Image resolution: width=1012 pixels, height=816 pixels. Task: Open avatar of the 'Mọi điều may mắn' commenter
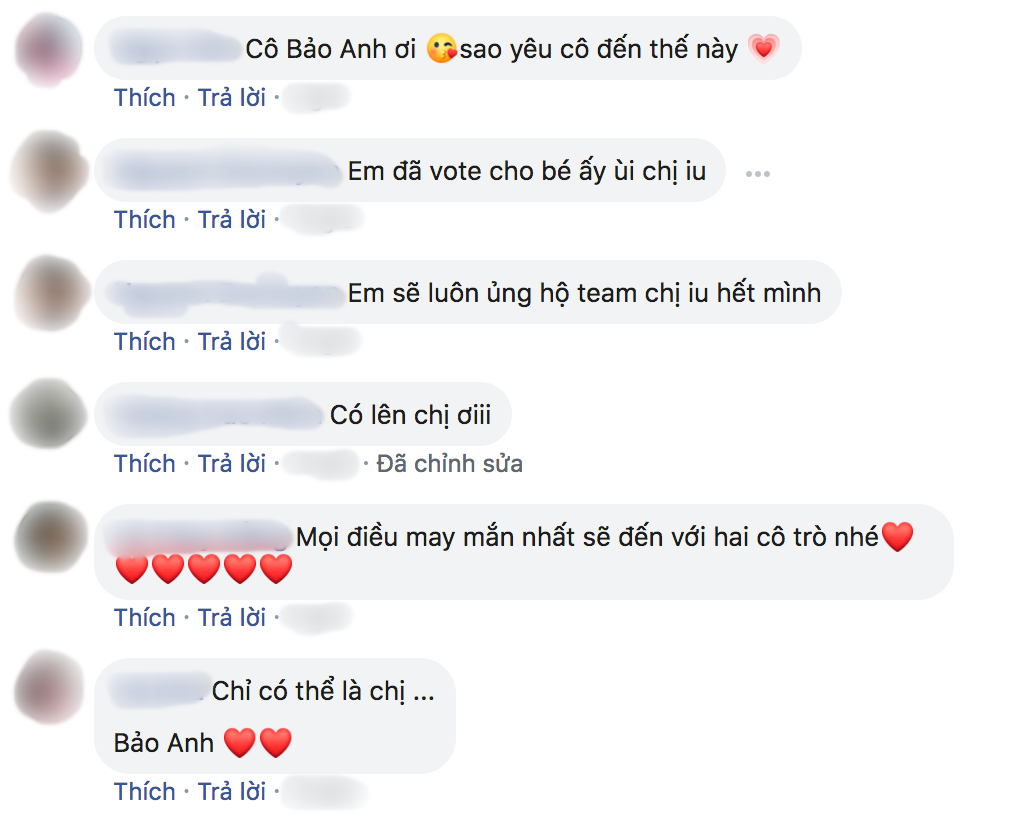click(x=50, y=538)
